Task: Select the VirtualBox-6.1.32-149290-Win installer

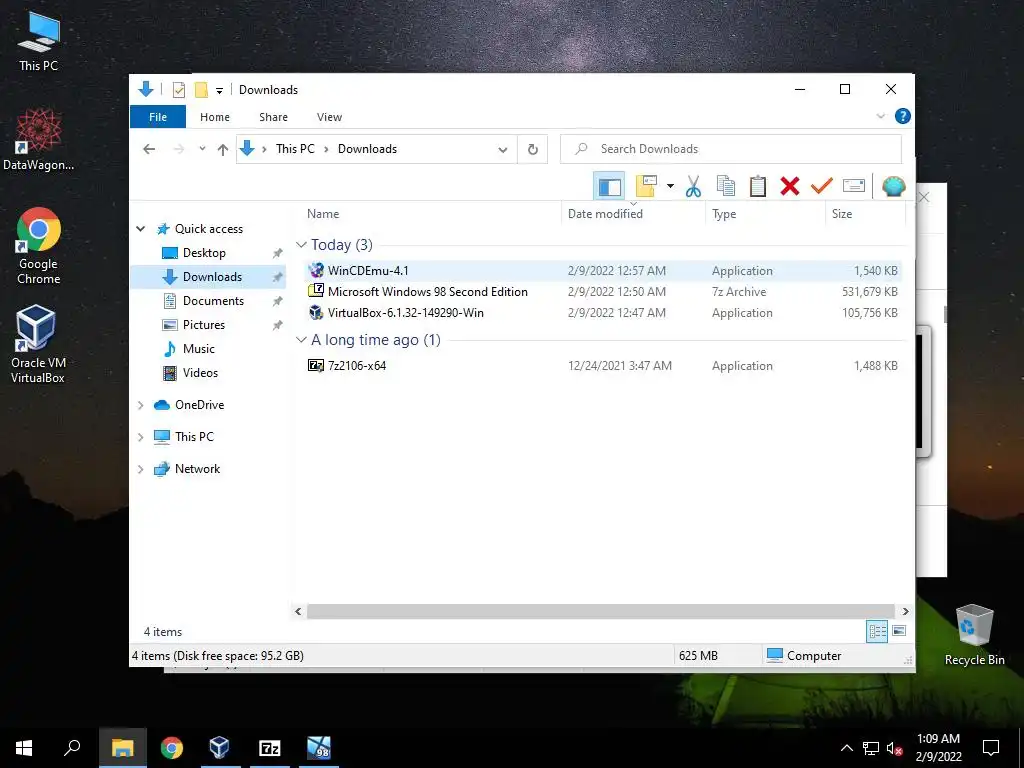Action: click(603, 313)
